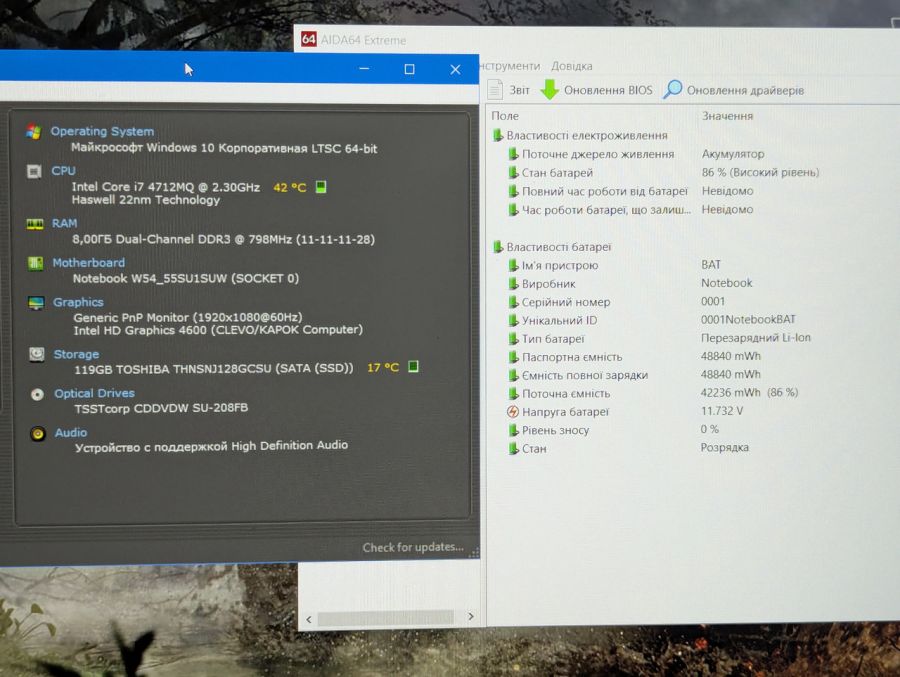The height and width of the screenshot is (677, 900).
Task: Click the Motherboard icon
Action: (x=36, y=264)
